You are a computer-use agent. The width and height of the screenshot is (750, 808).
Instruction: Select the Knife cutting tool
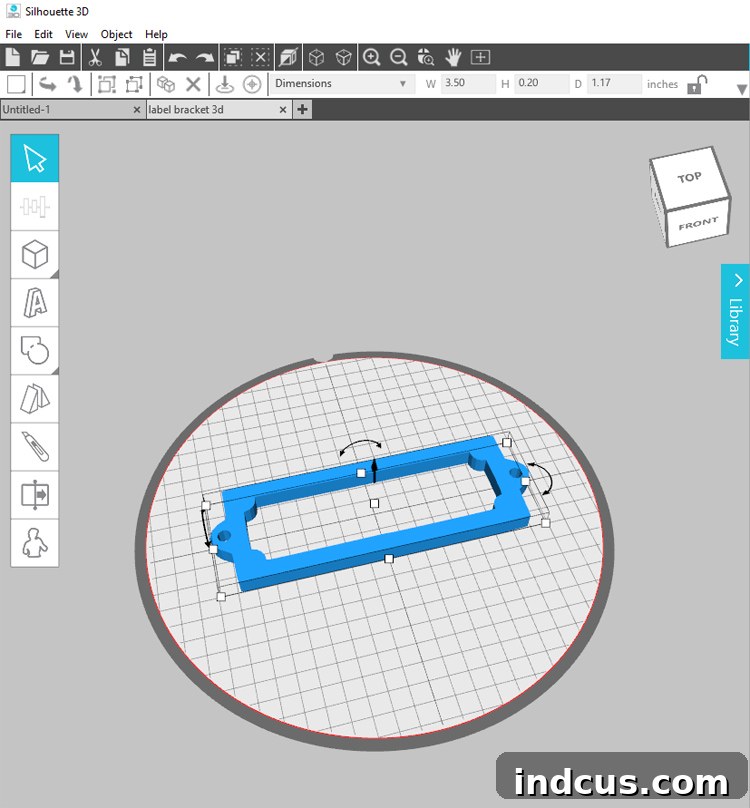35,447
